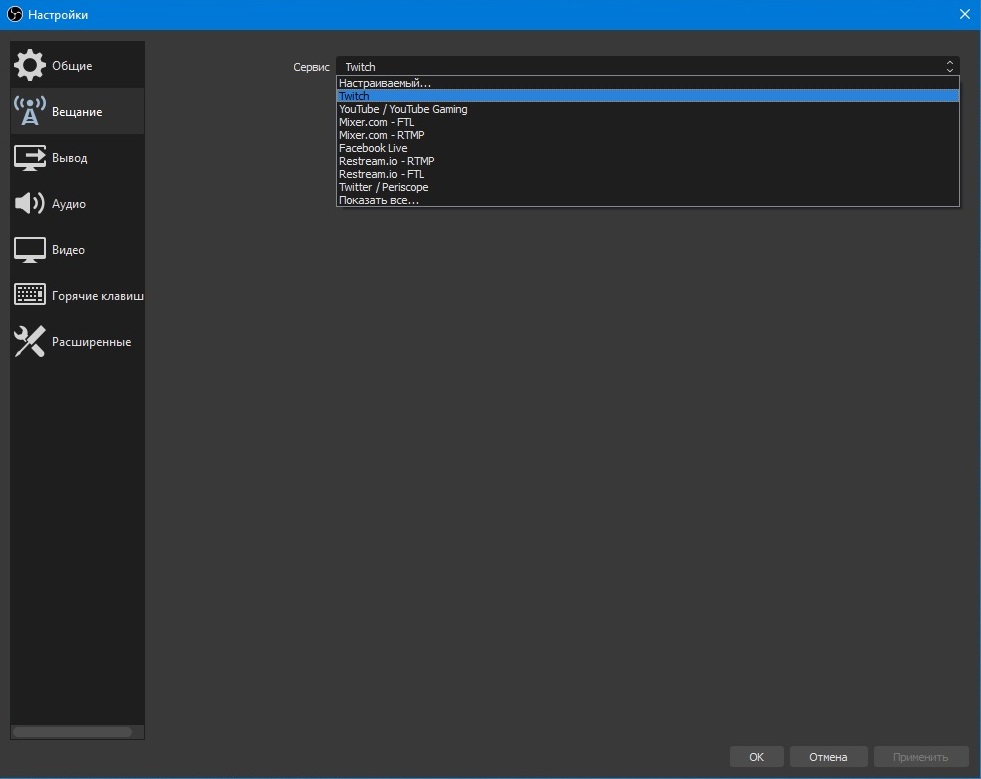Collapse the Сервис dropdown showing Twitch

tap(648, 66)
